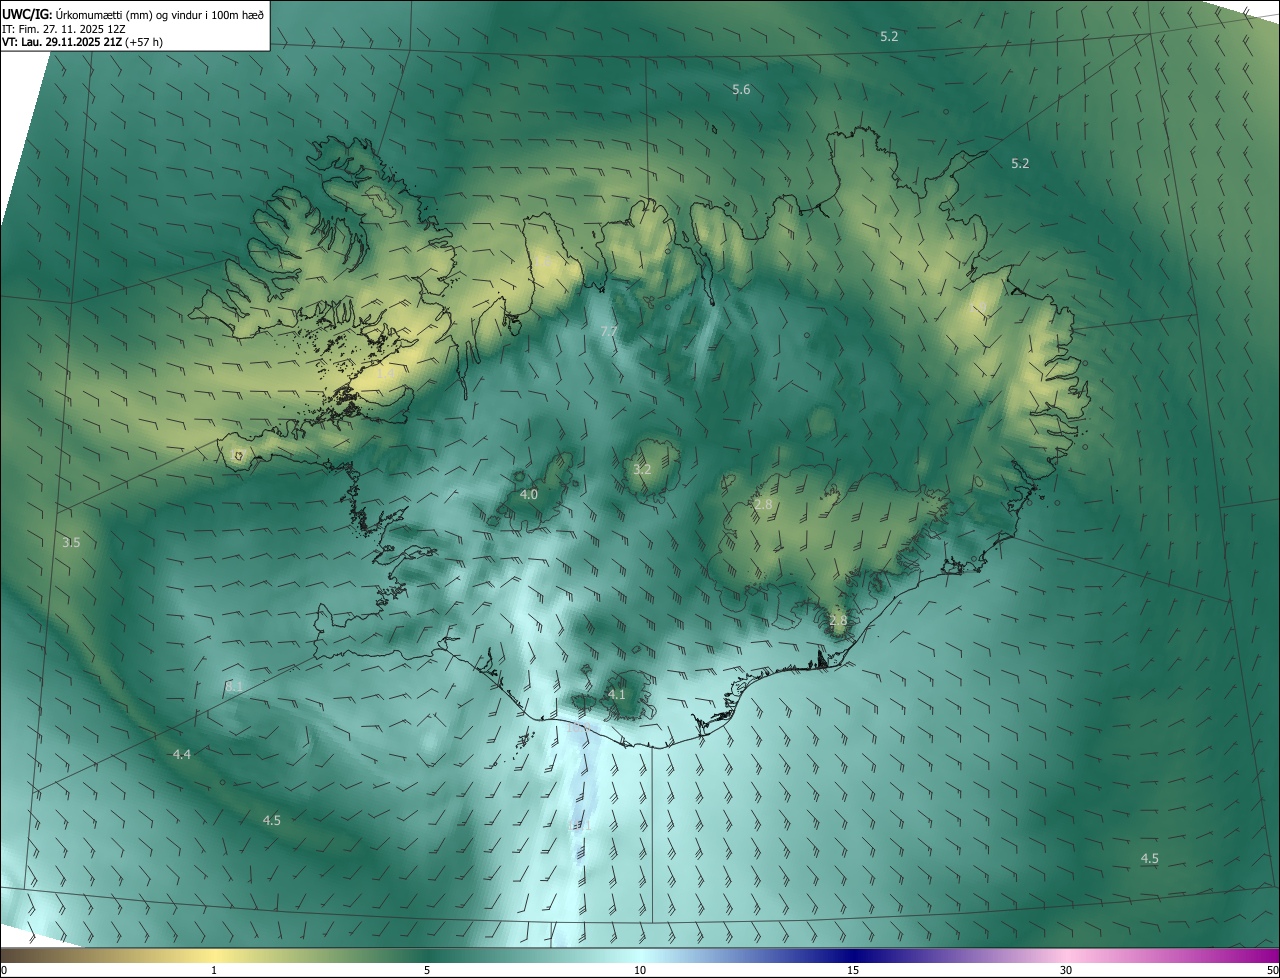
Task: Click the 5.2 value northeast of Iceland
Action: (x=1020, y=163)
